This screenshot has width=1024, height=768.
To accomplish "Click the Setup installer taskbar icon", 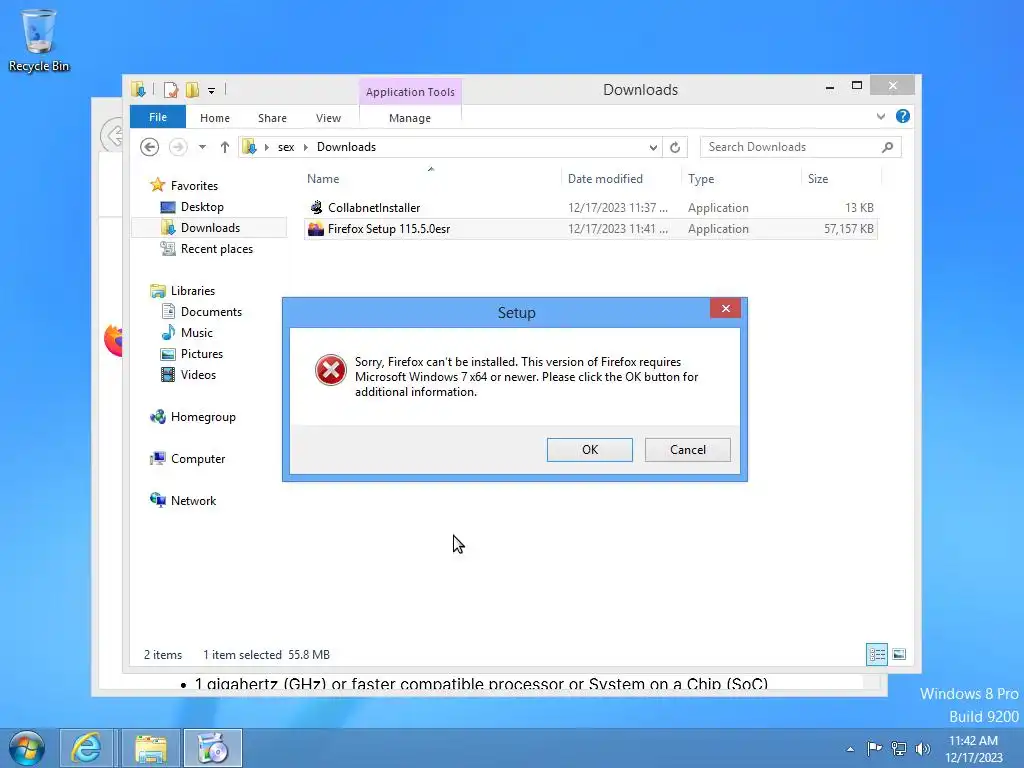I will tap(213, 748).
